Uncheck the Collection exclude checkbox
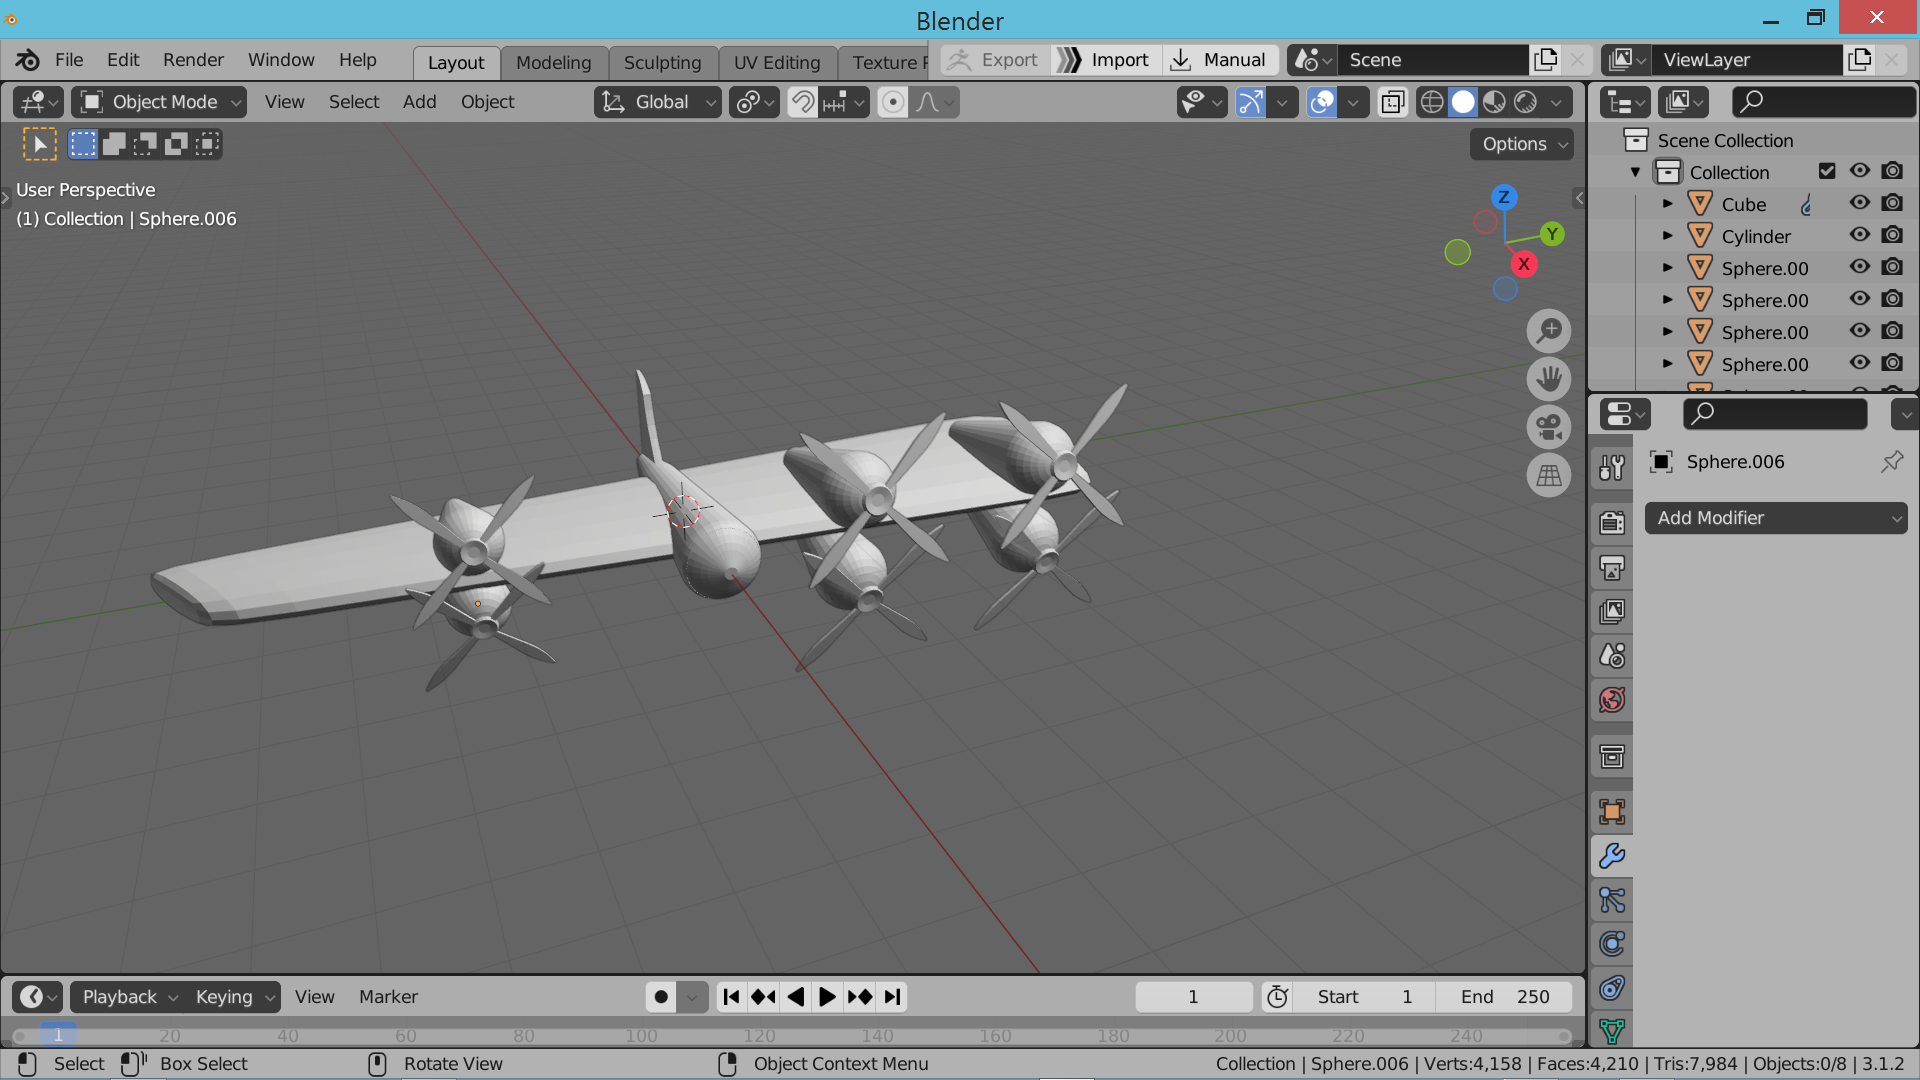The image size is (1920, 1080). pyautogui.click(x=1827, y=171)
